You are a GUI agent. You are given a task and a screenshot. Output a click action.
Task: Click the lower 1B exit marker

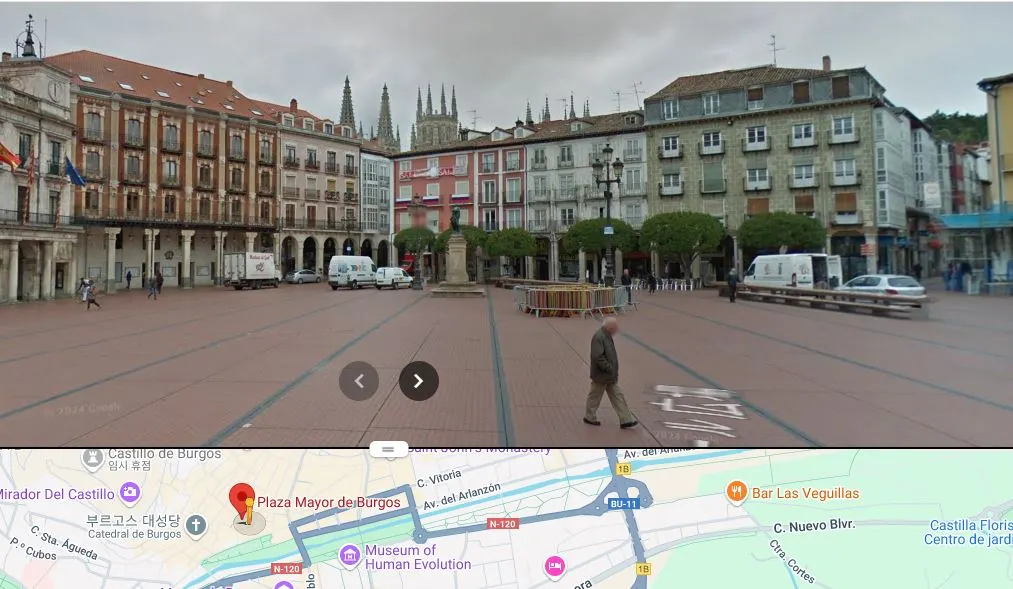(x=643, y=569)
